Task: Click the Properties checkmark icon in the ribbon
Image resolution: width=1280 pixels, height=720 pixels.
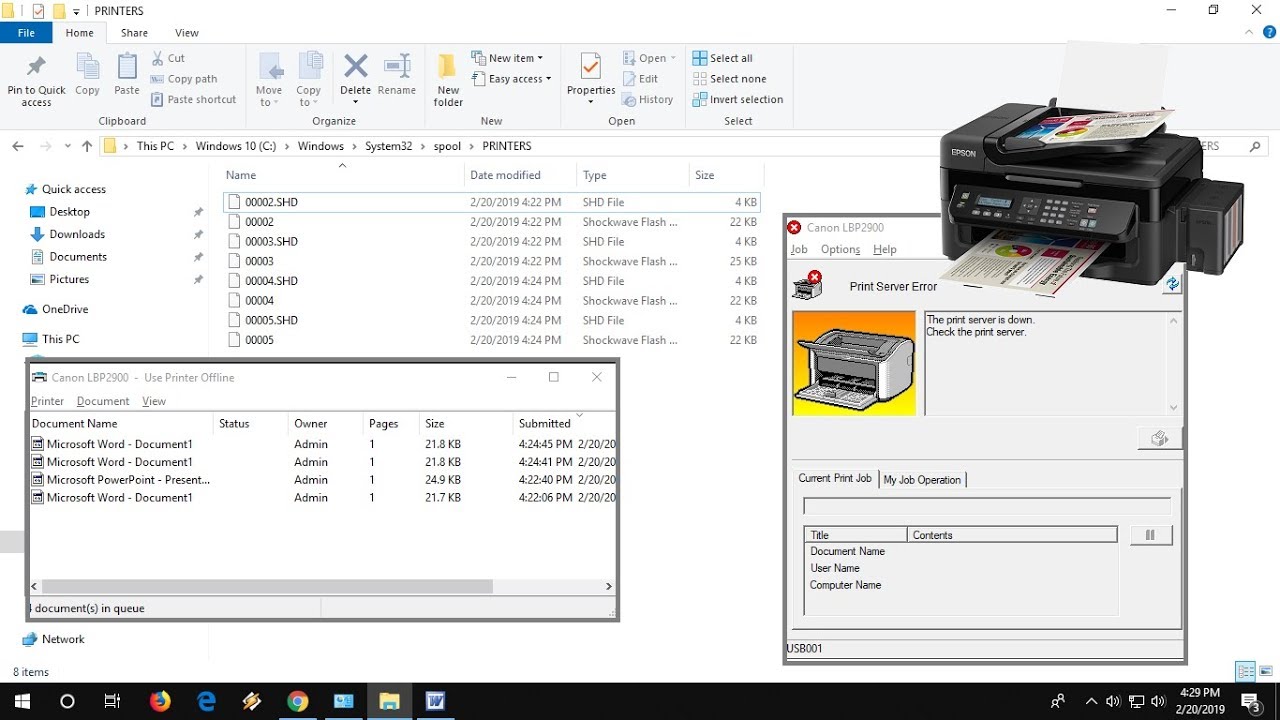Action: pyautogui.click(x=591, y=67)
